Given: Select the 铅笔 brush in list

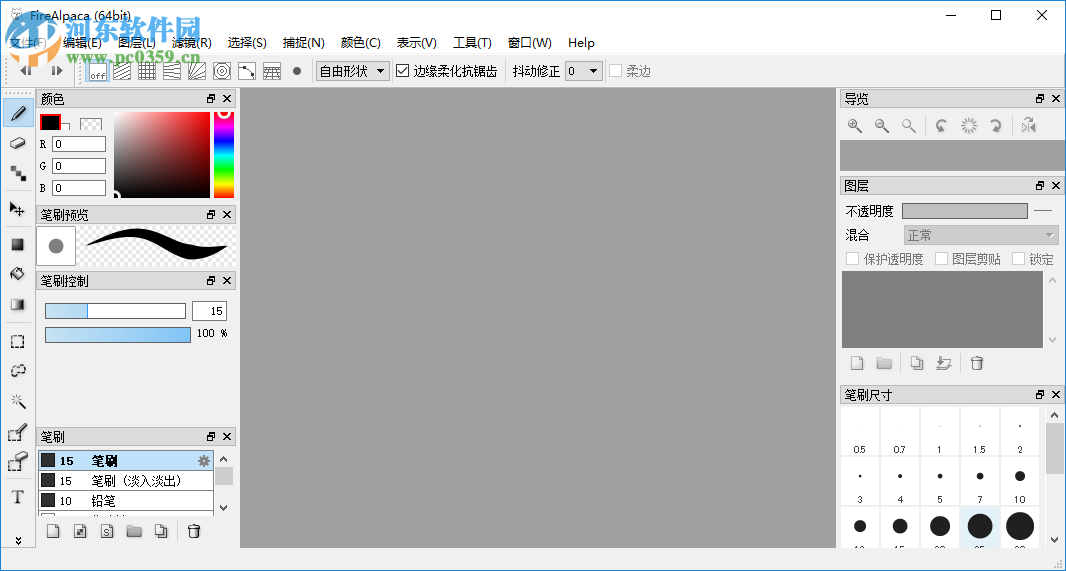Looking at the screenshot, I should [126, 501].
